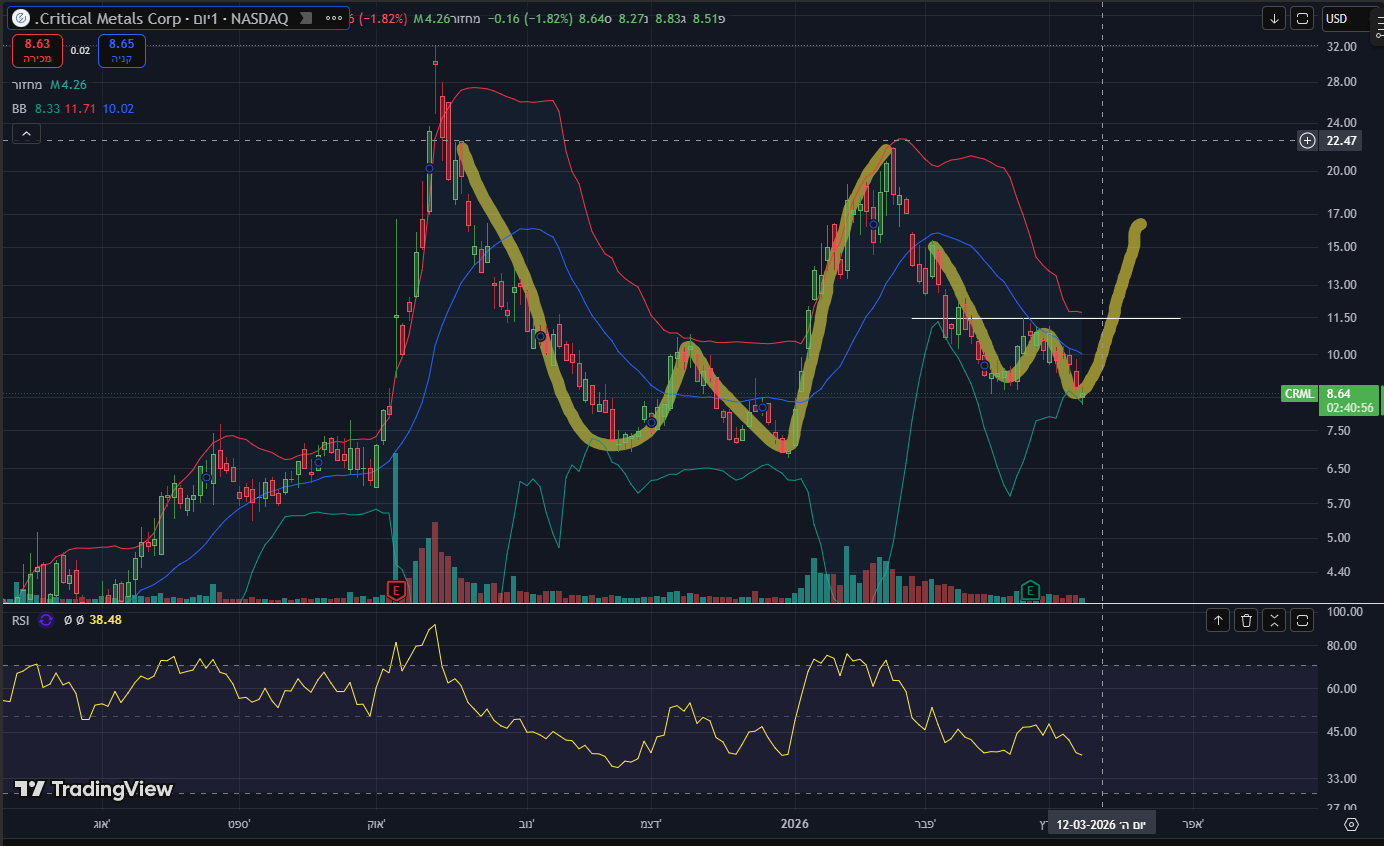Screen dimensions: 1384x846
Task: Click the 8.27 value in the header
Action: pos(631,18)
